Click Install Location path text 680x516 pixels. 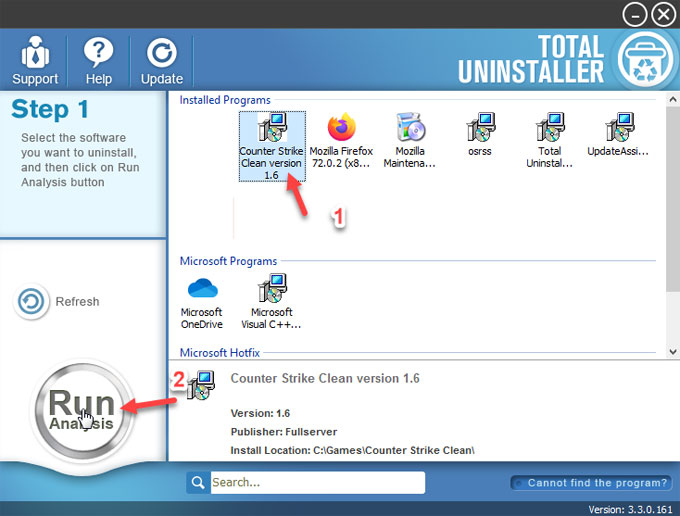pyautogui.click(x=352, y=450)
